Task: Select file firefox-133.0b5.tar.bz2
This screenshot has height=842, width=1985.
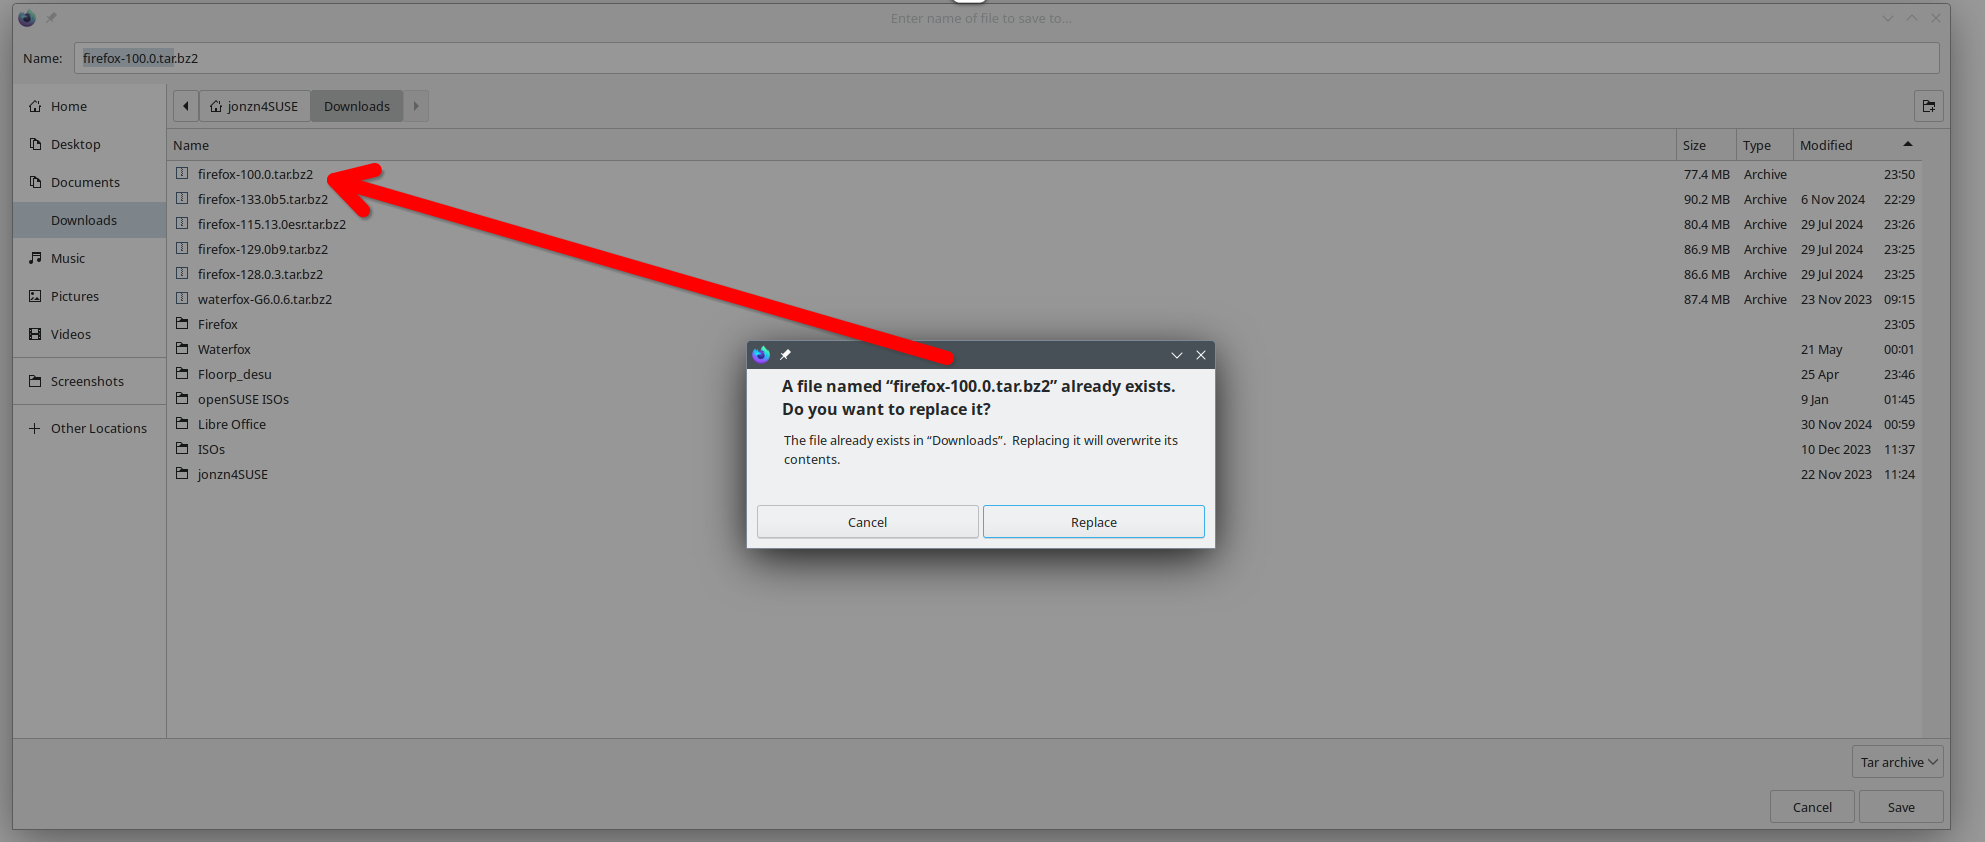Action: (x=1044, y=199)
